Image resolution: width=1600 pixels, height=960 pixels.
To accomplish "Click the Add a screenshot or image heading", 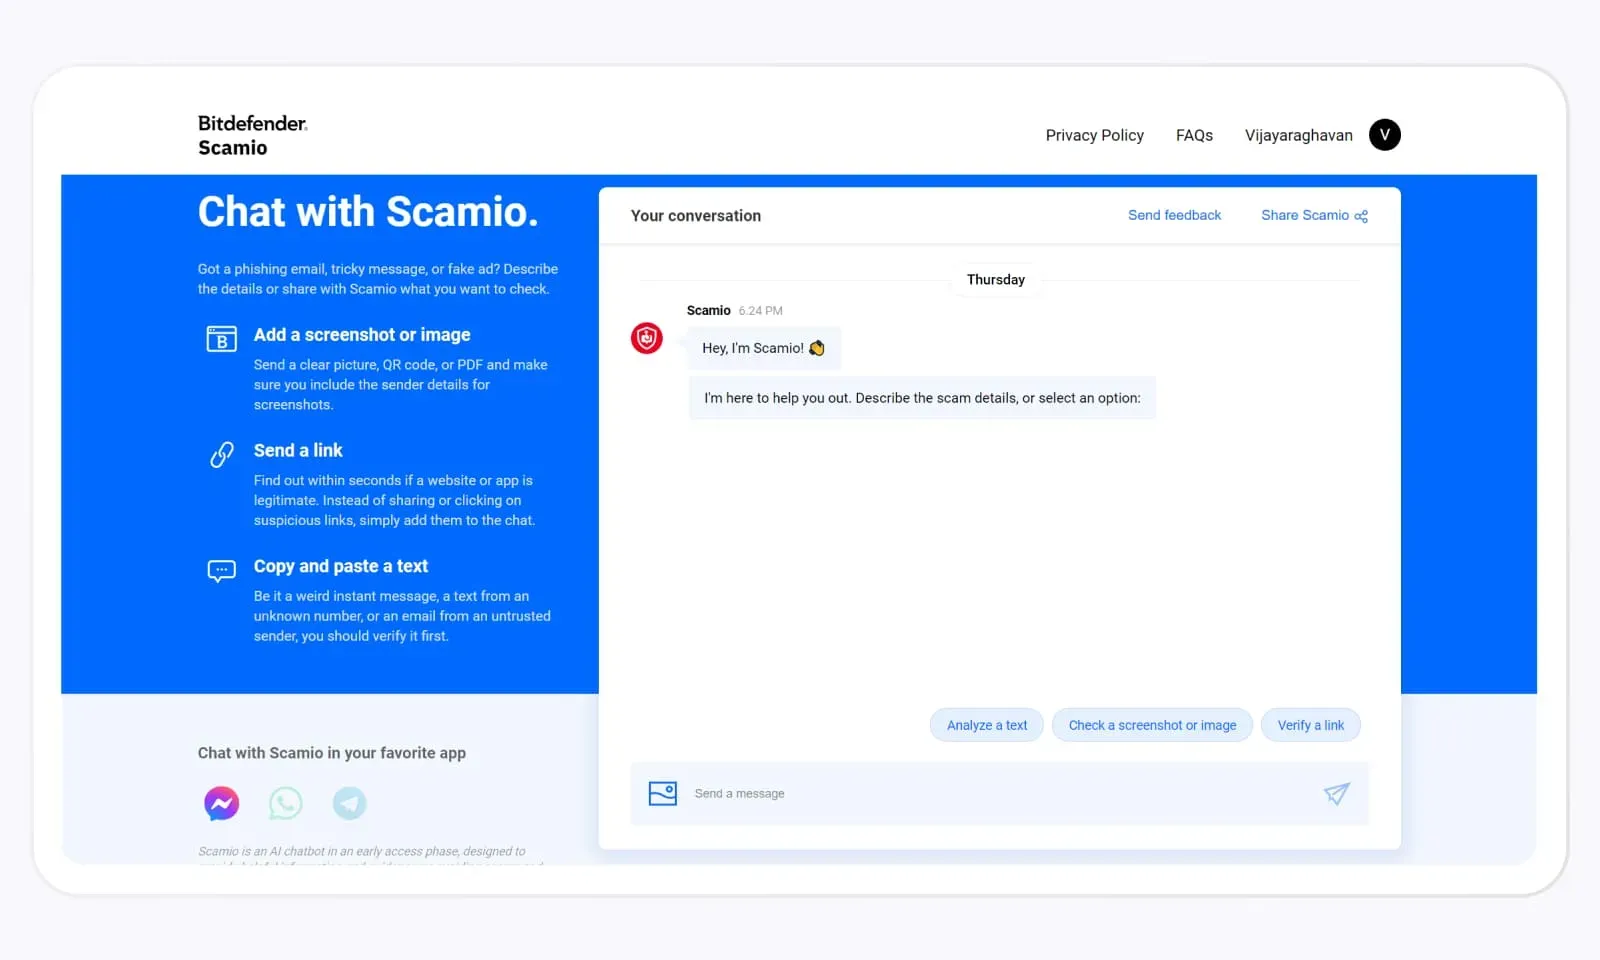I will coord(362,335).
